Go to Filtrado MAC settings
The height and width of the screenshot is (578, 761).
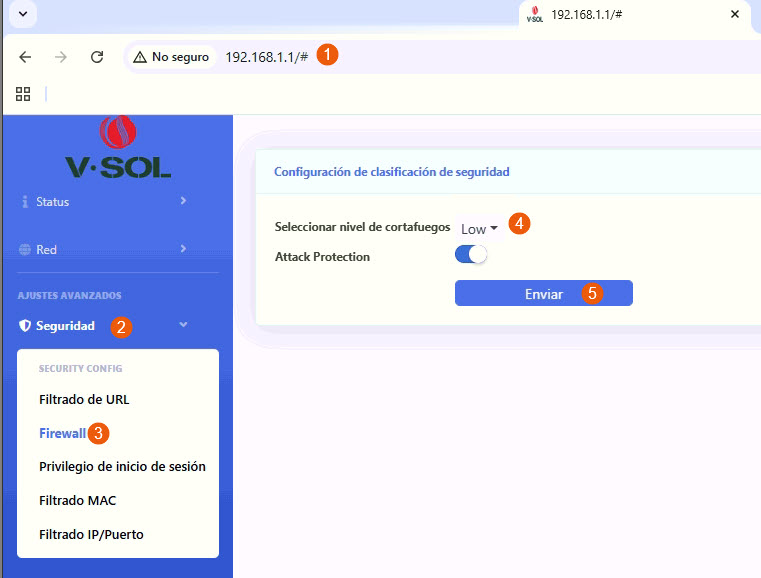click(x=78, y=500)
